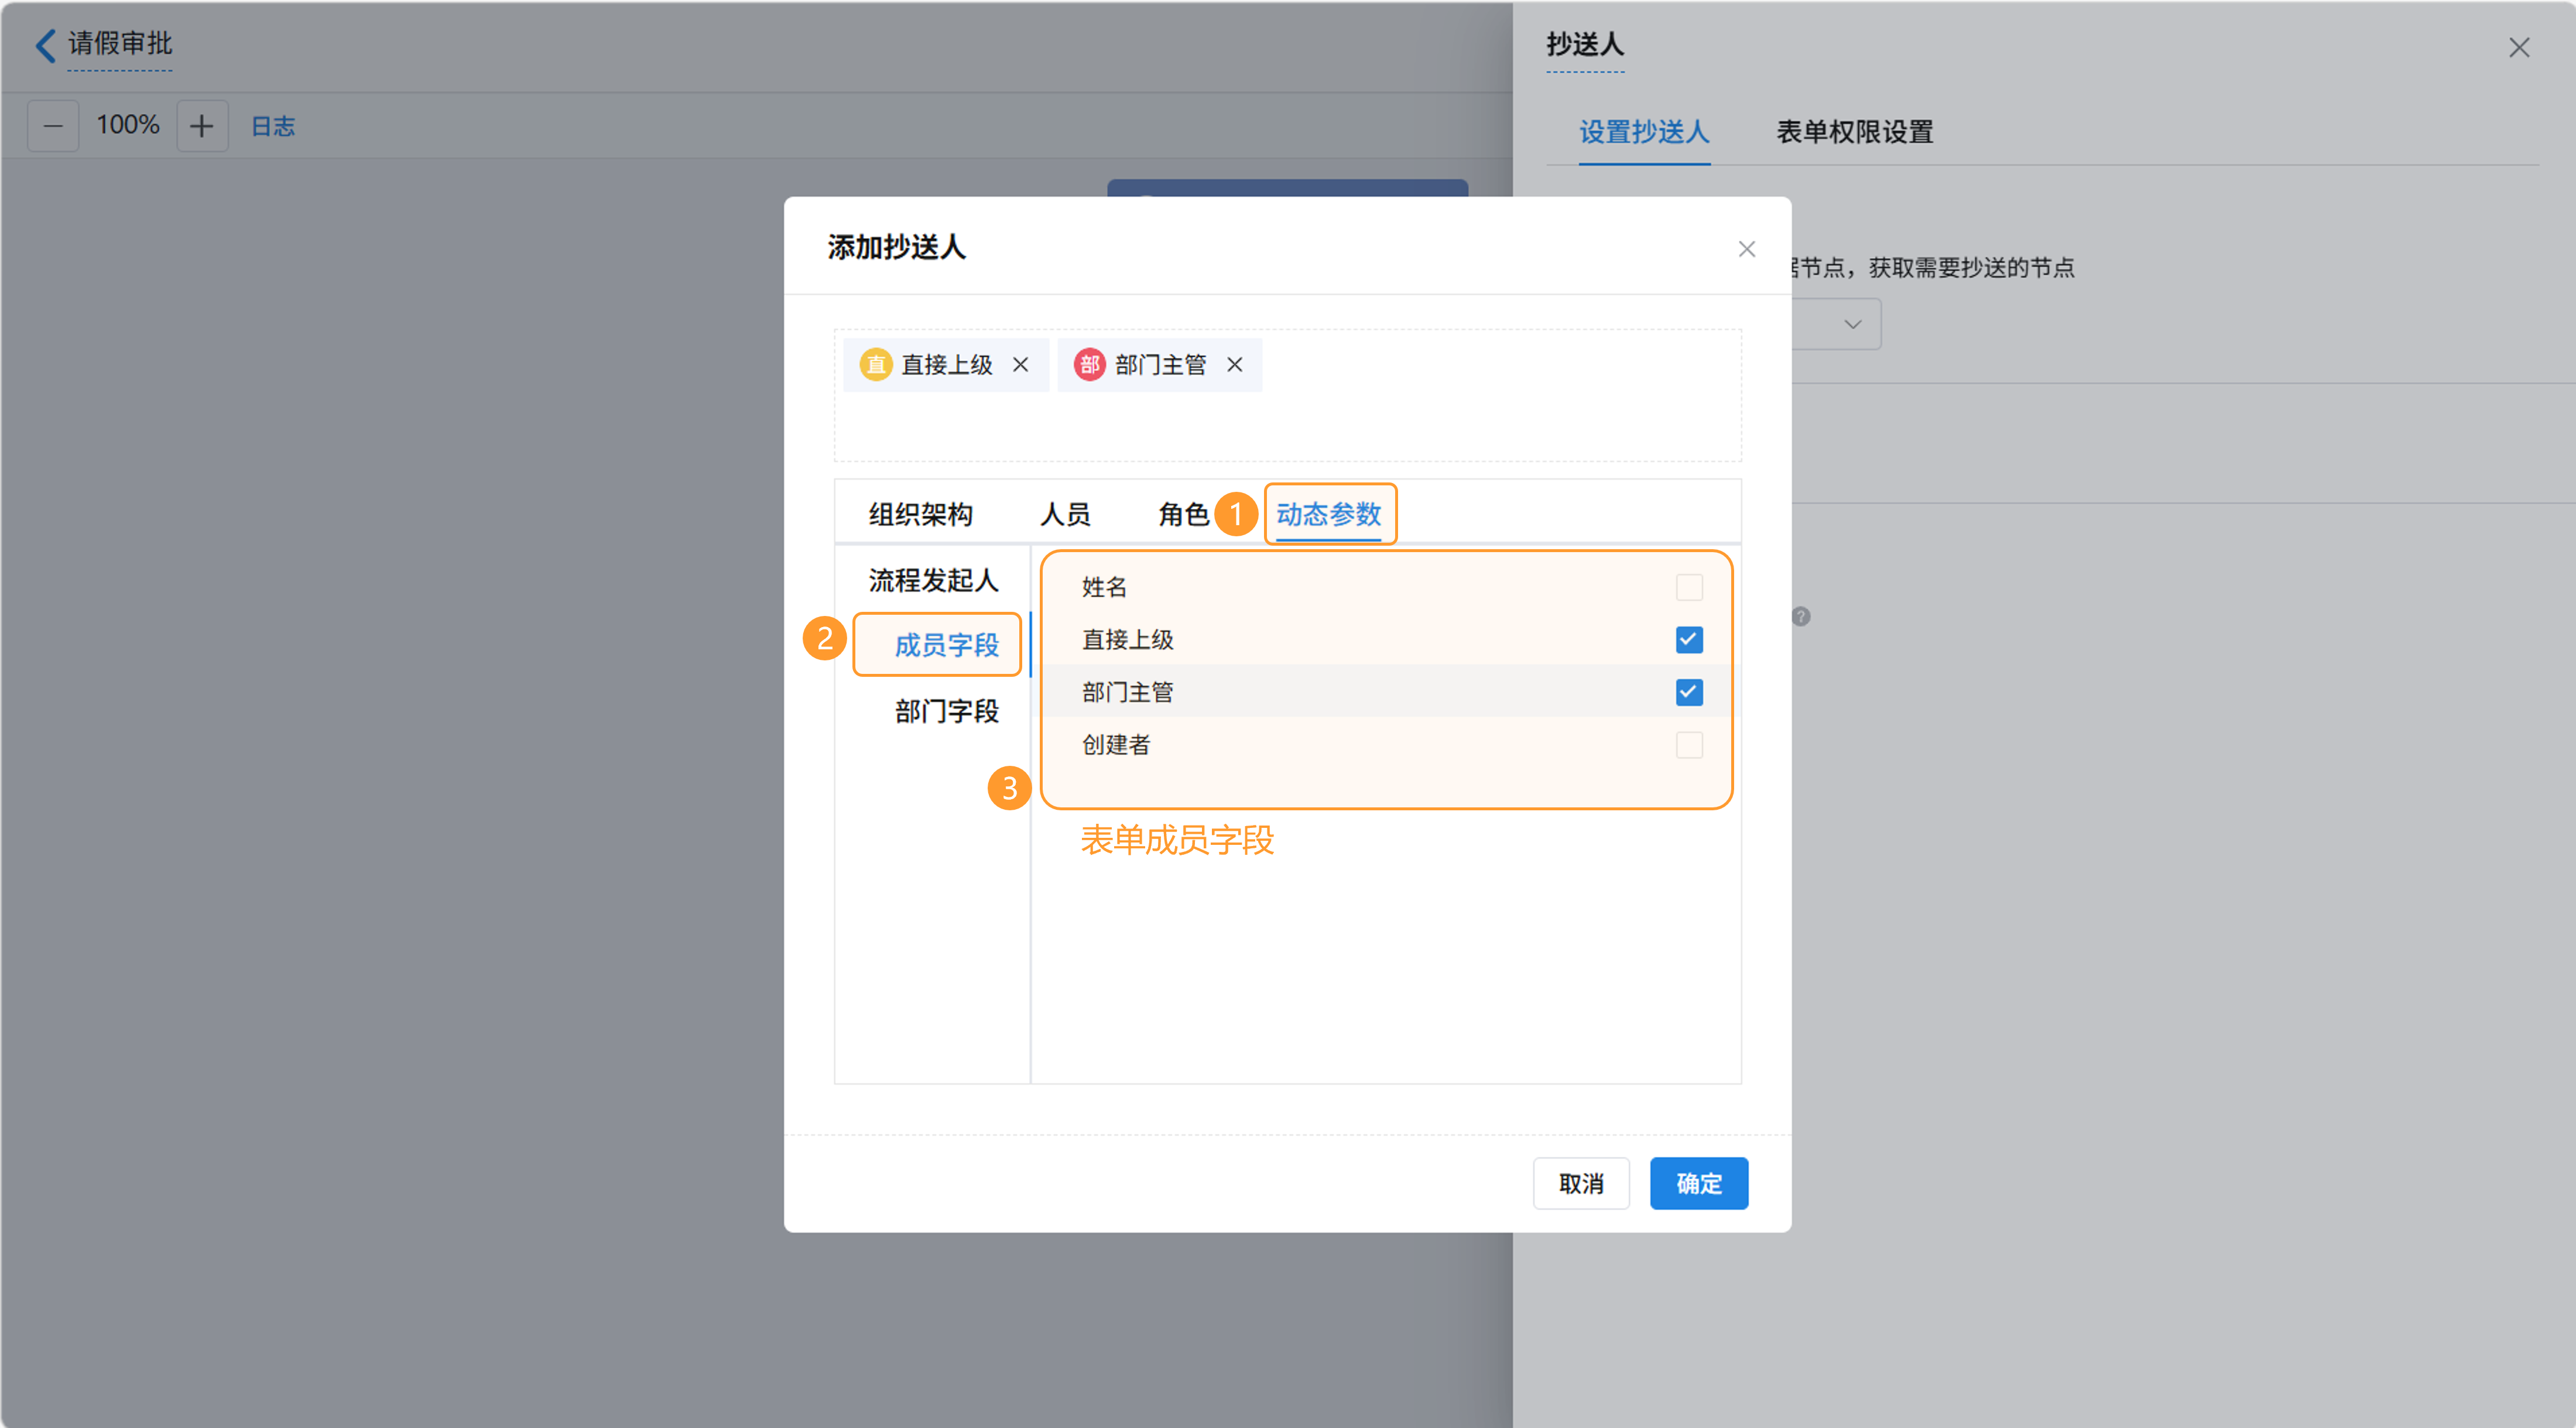Remove the 直接上级 tag
This screenshot has height=1428, width=2576.
click(1020, 365)
